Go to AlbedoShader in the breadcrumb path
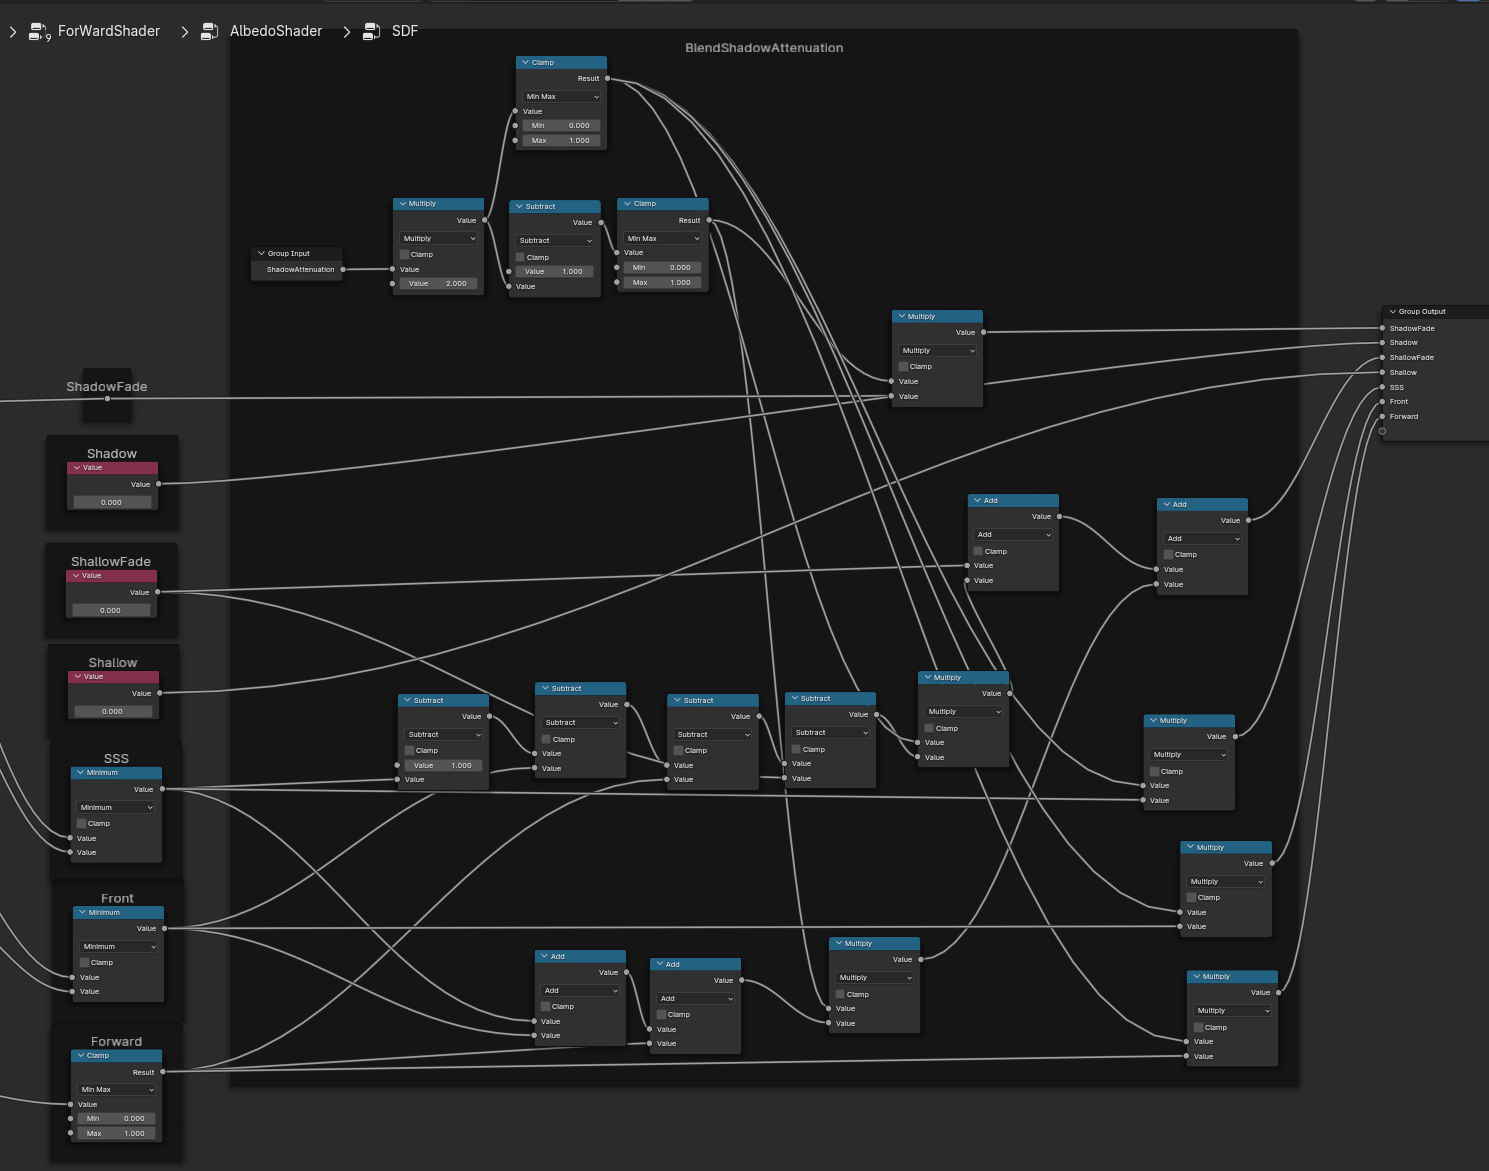Image resolution: width=1489 pixels, height=1171 pixels. tap(276, 32)
